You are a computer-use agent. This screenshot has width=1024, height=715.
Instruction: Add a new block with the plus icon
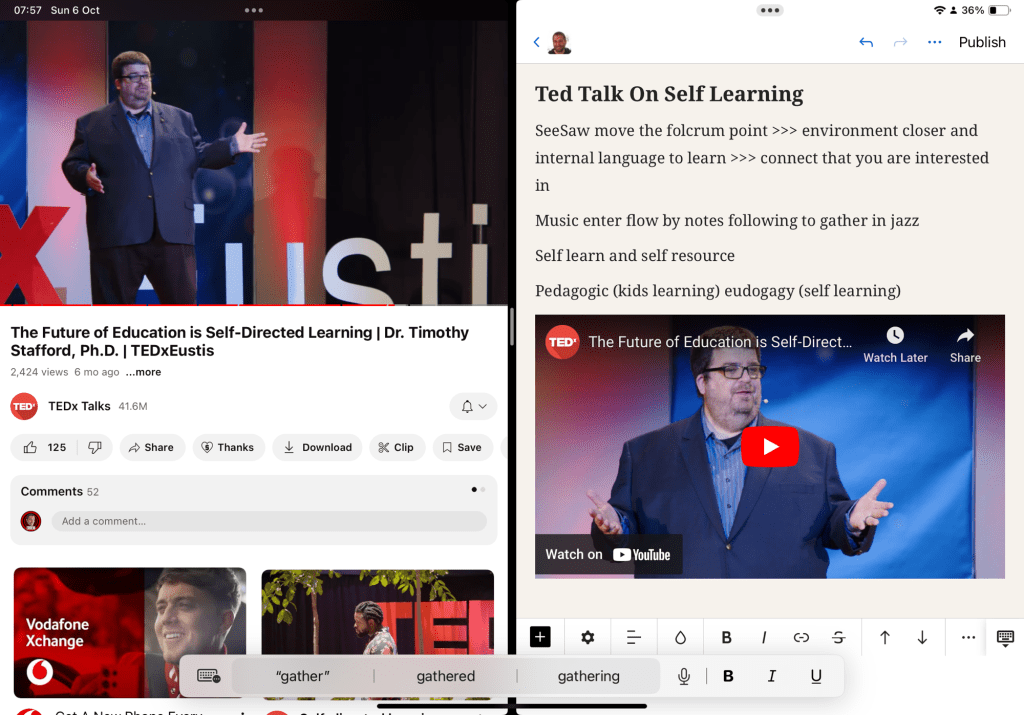[x=540, y=637]
